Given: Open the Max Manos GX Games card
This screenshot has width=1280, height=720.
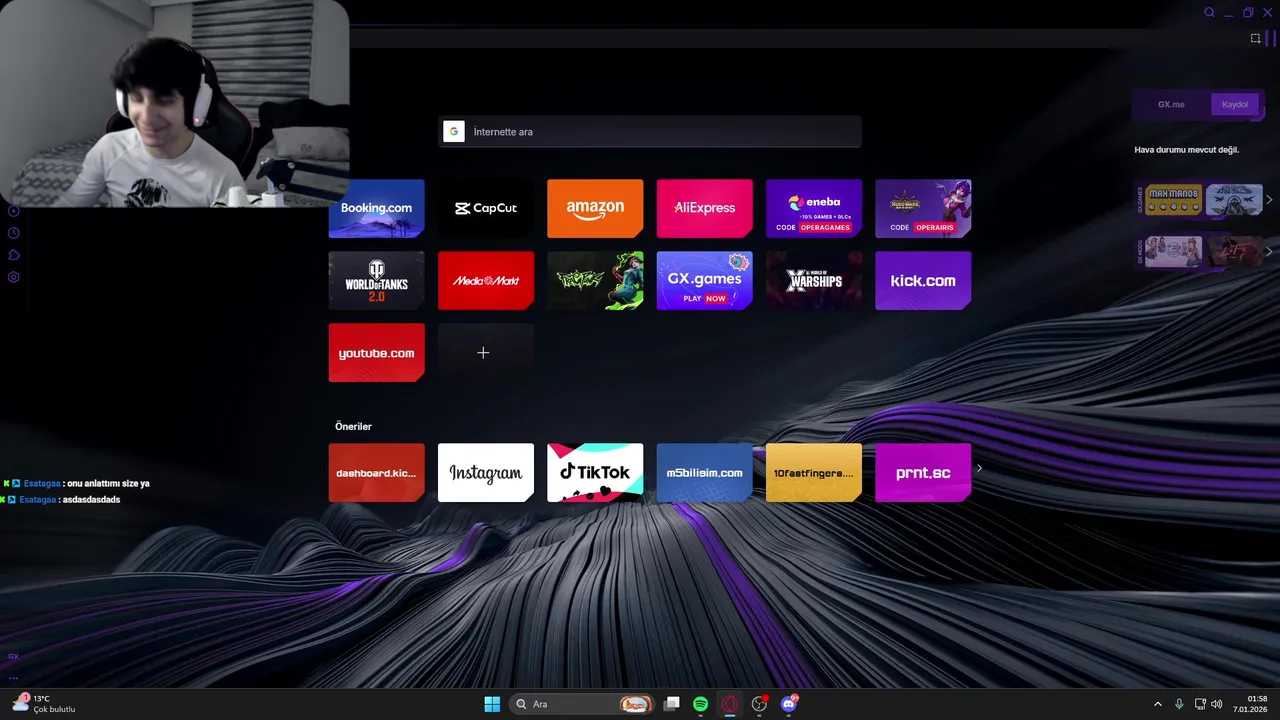Looking at the screenshot, I should (x=1173, y=200).
